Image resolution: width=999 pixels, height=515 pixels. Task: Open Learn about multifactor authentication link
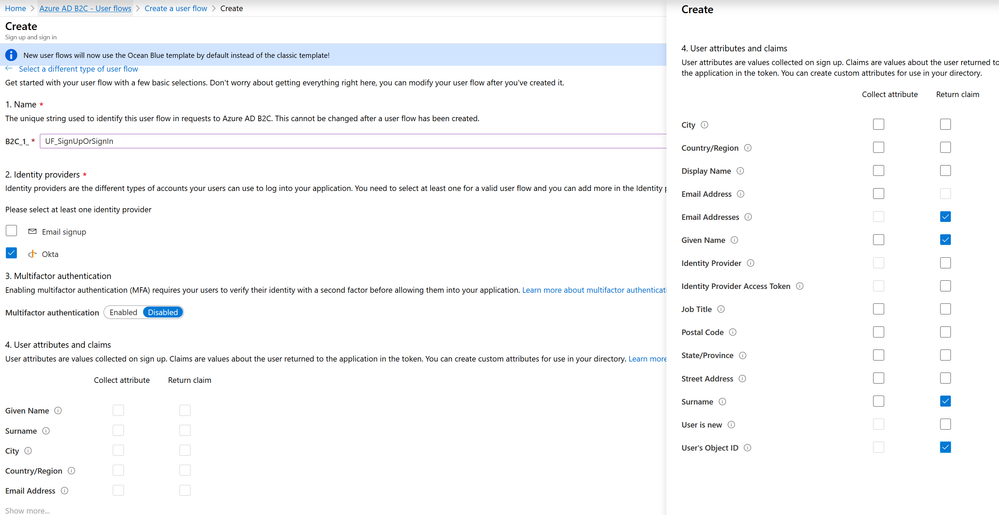pyautogui.click(x=594, y=290)
